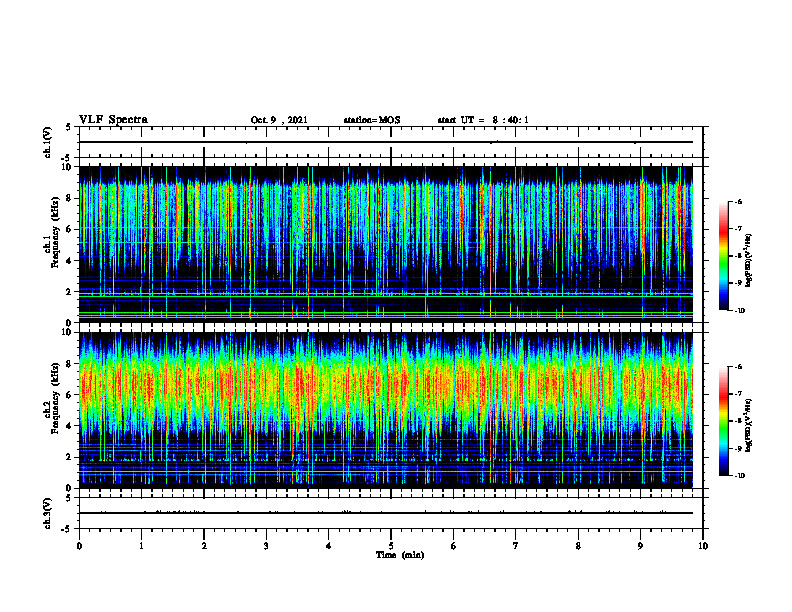Viewport: 792px width, 612px height.
Task: Click the ch.1 spectrogram panel
Action: (386, 244)
